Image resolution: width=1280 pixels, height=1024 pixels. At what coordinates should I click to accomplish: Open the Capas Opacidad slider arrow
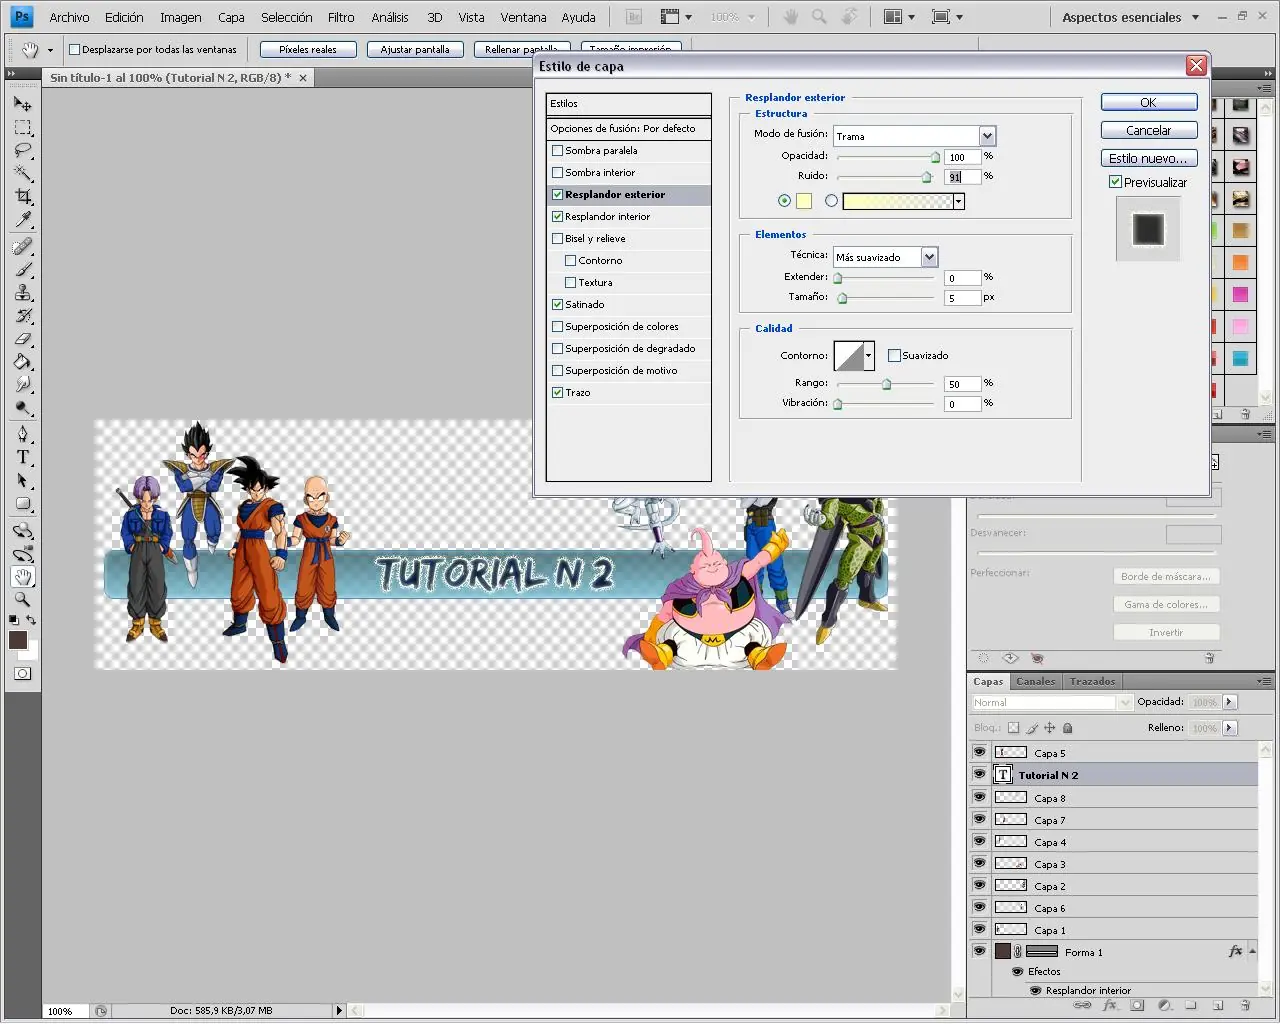[x=1230, y=702]
